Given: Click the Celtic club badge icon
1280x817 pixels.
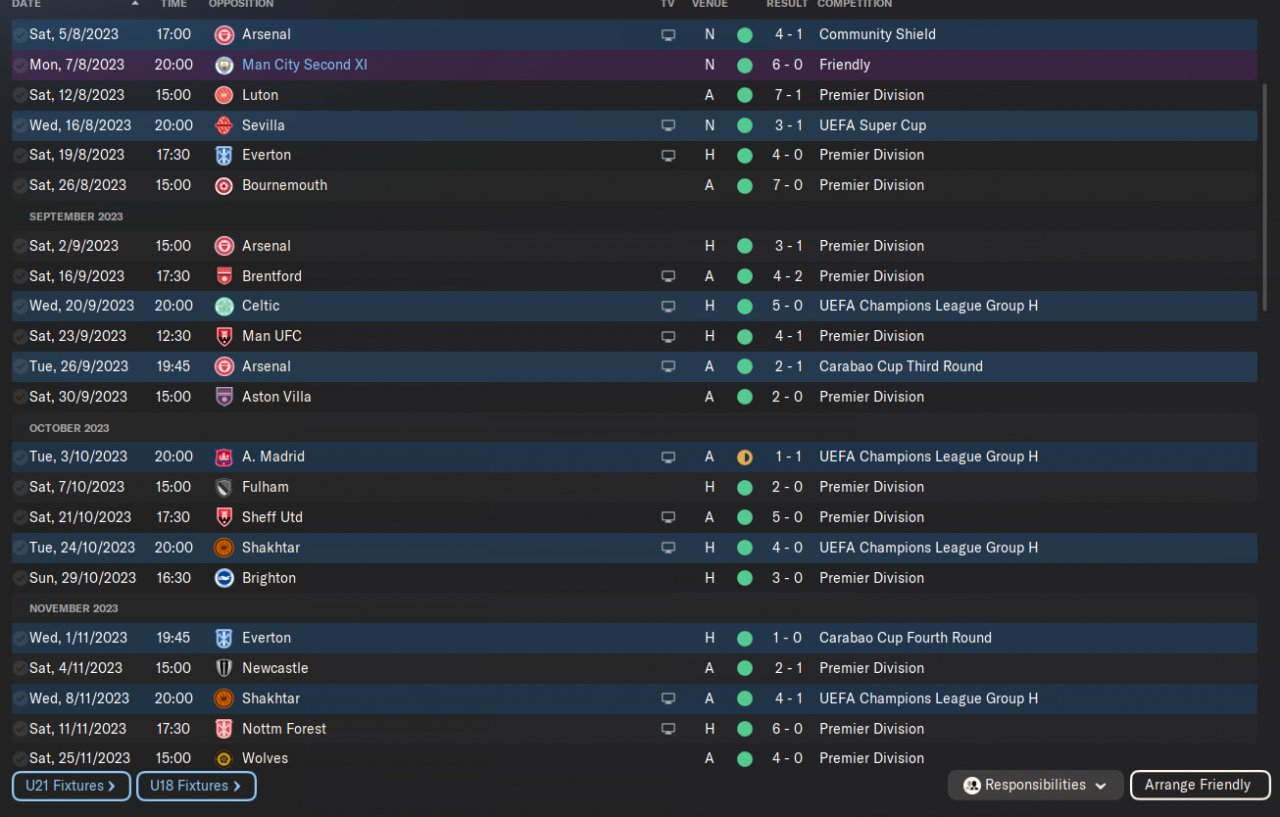Looking at the screenshot, I should 224,306.
